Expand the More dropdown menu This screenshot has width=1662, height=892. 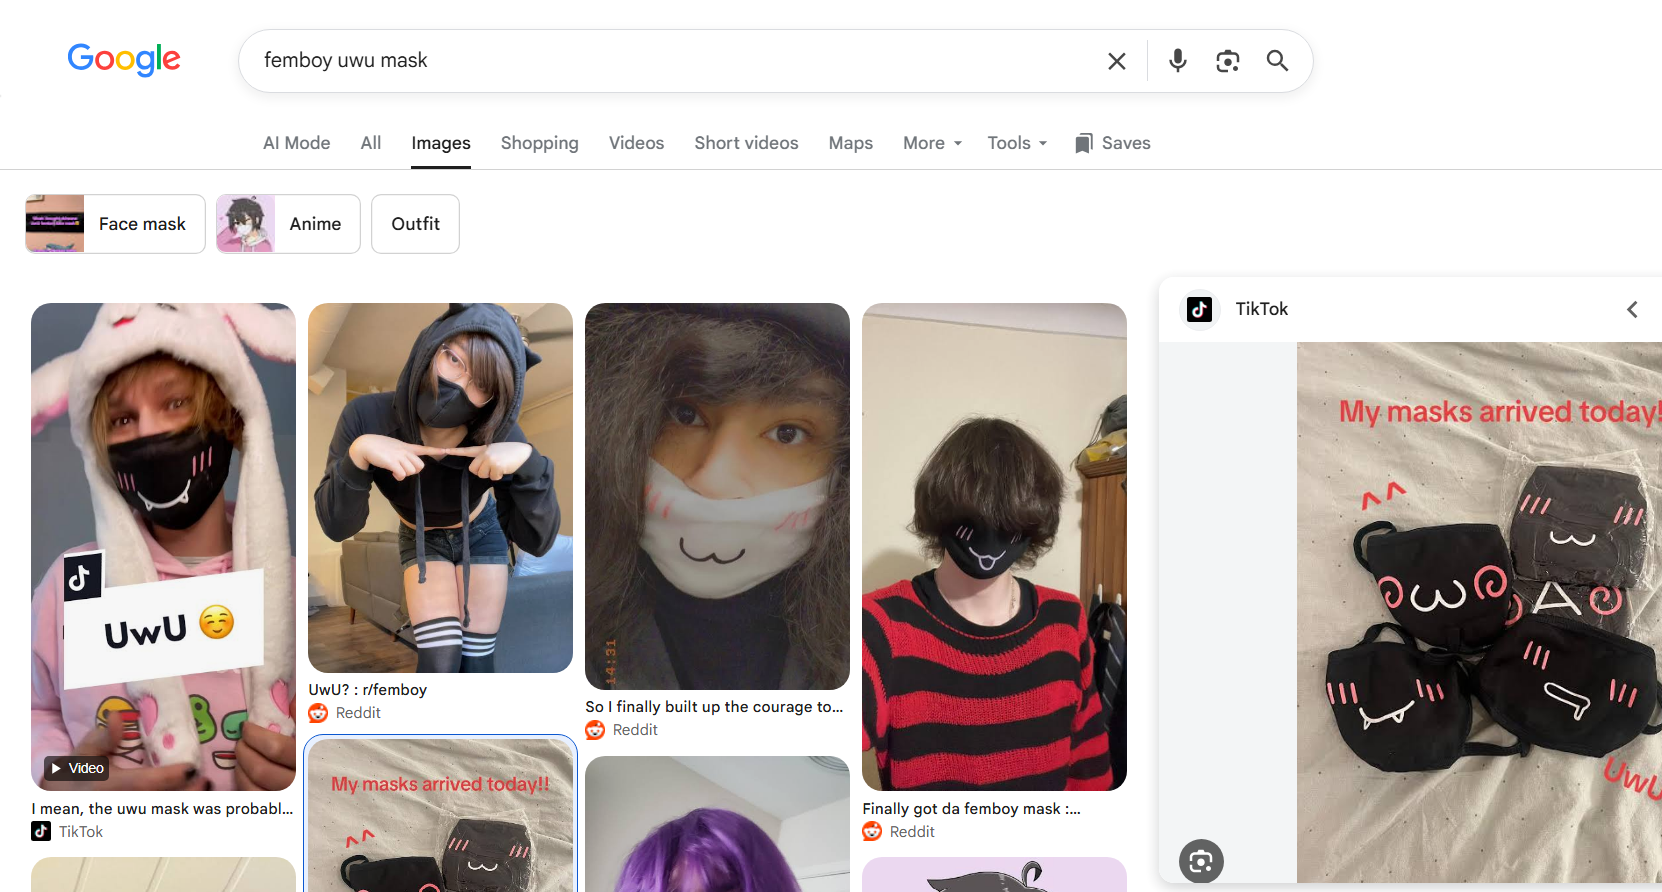[932, 143]
